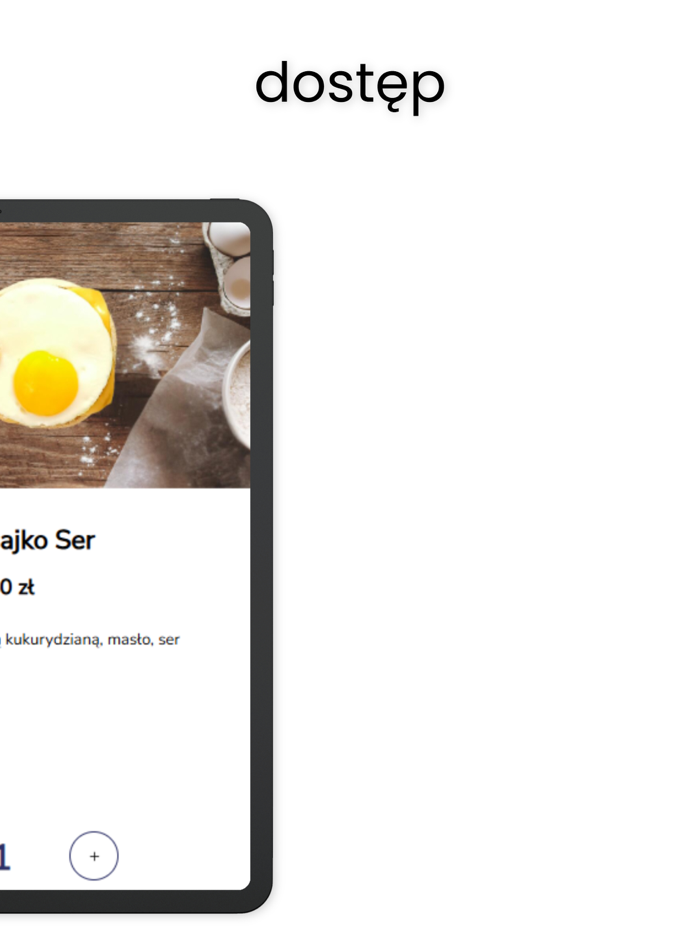Click the 'dostęp' heading text
The image size is (700, 934).
[350, 85]
